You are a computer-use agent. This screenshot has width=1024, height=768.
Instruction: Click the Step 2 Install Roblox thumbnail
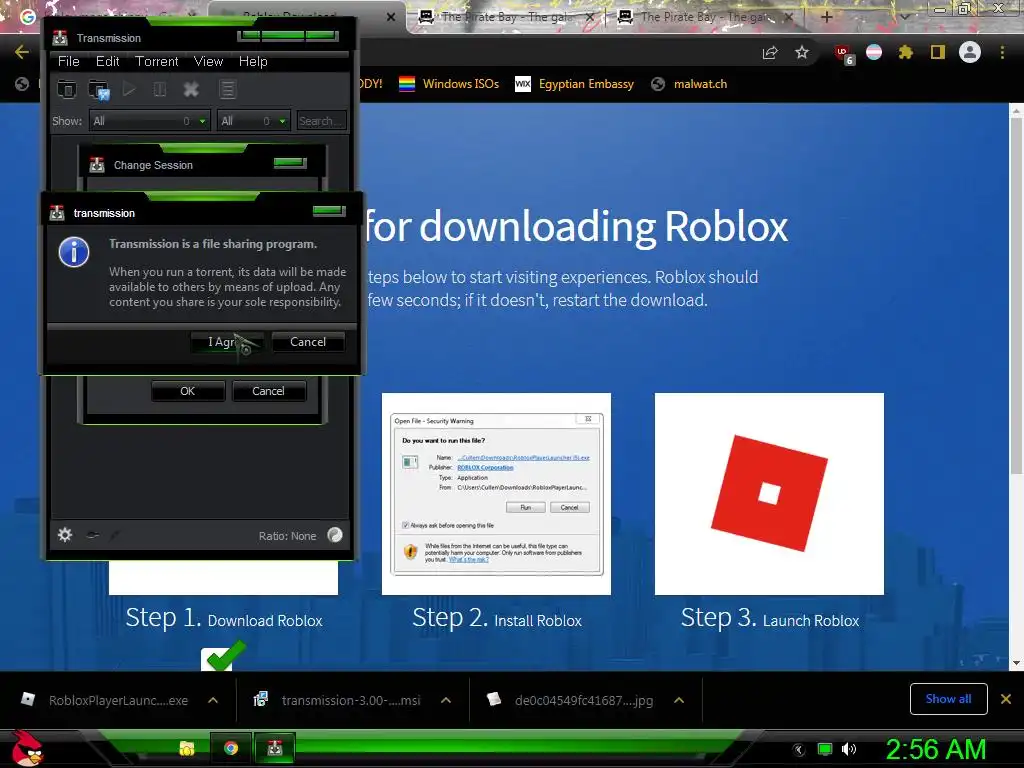pyautogui.click(x=496, y=494)
